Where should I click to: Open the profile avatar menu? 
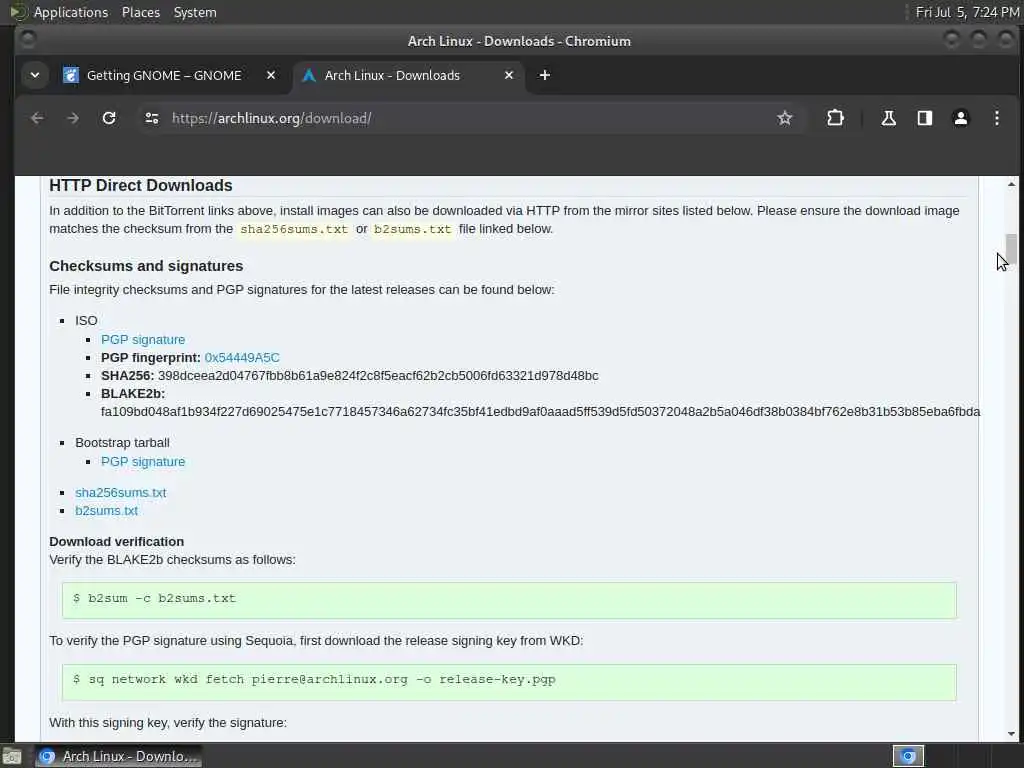coord(961,118)
